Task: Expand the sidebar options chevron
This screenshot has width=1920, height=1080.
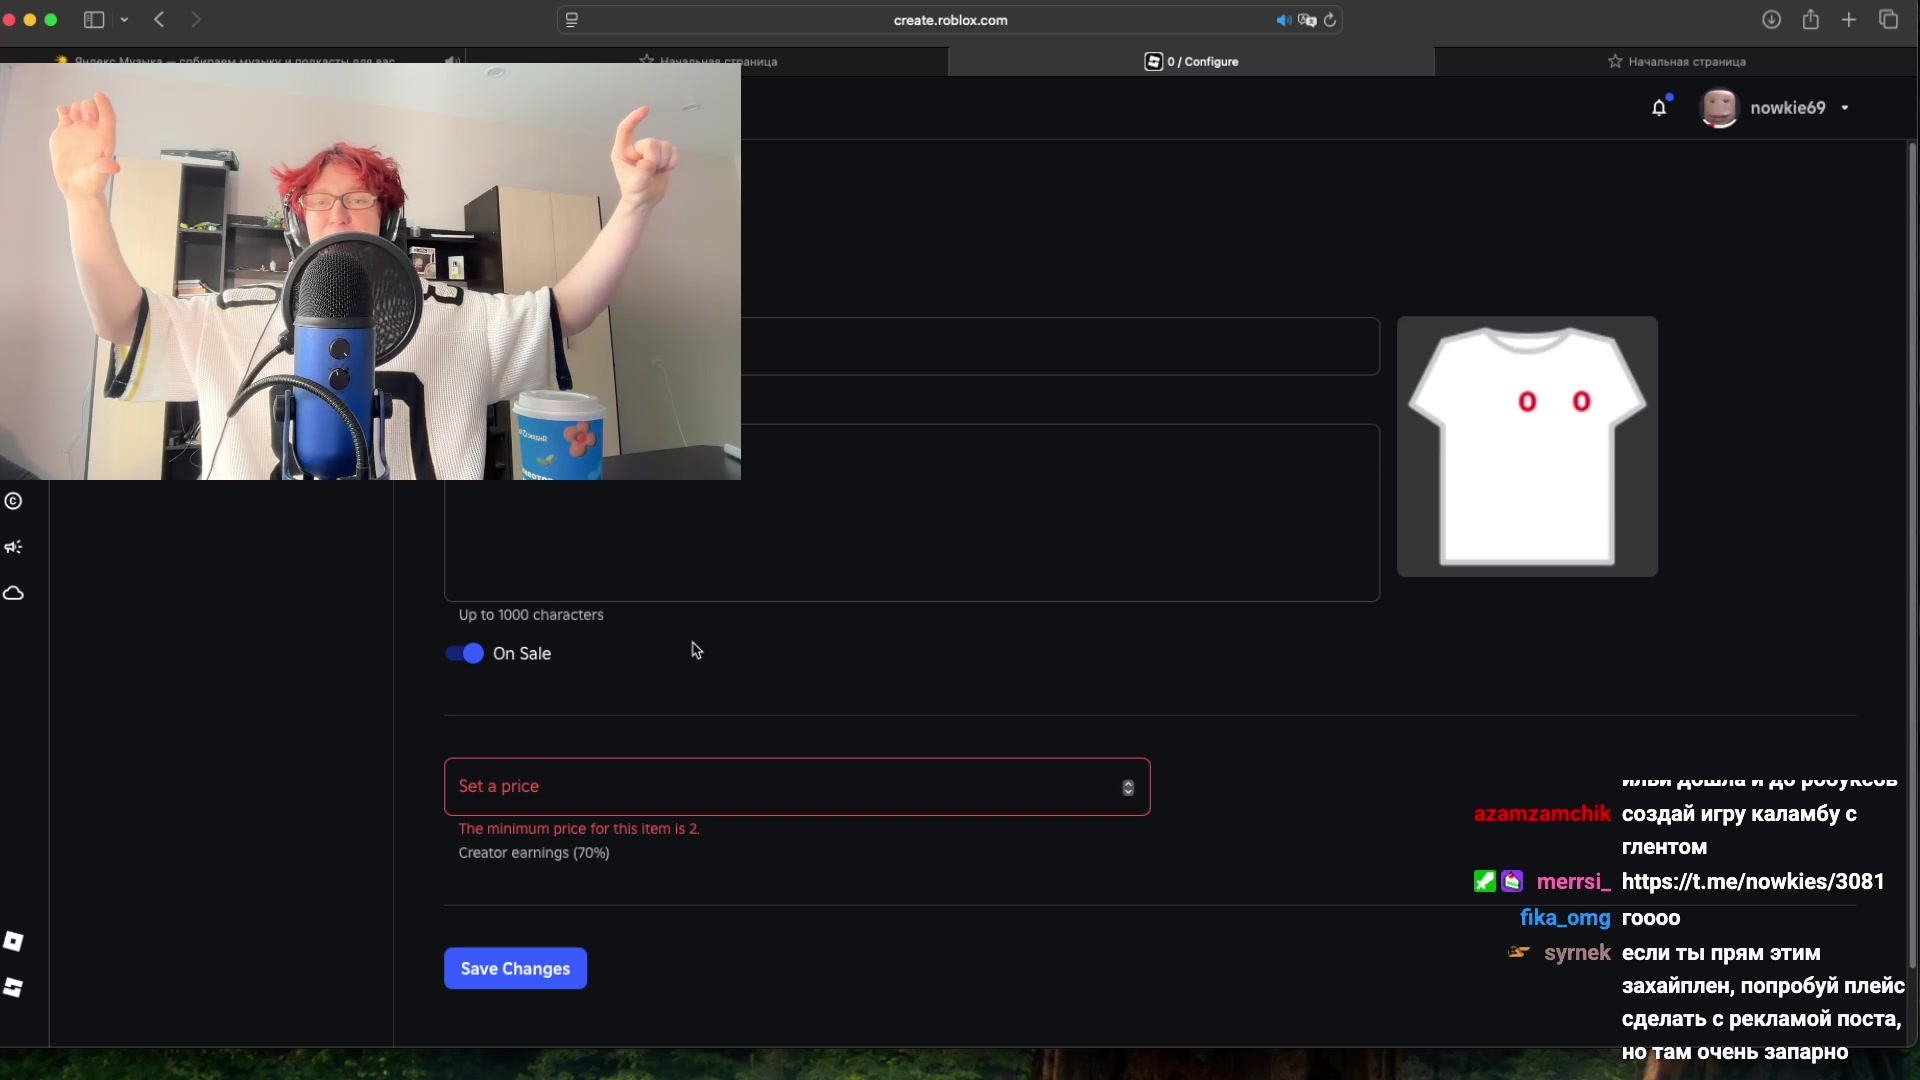Action: (124, 20)
